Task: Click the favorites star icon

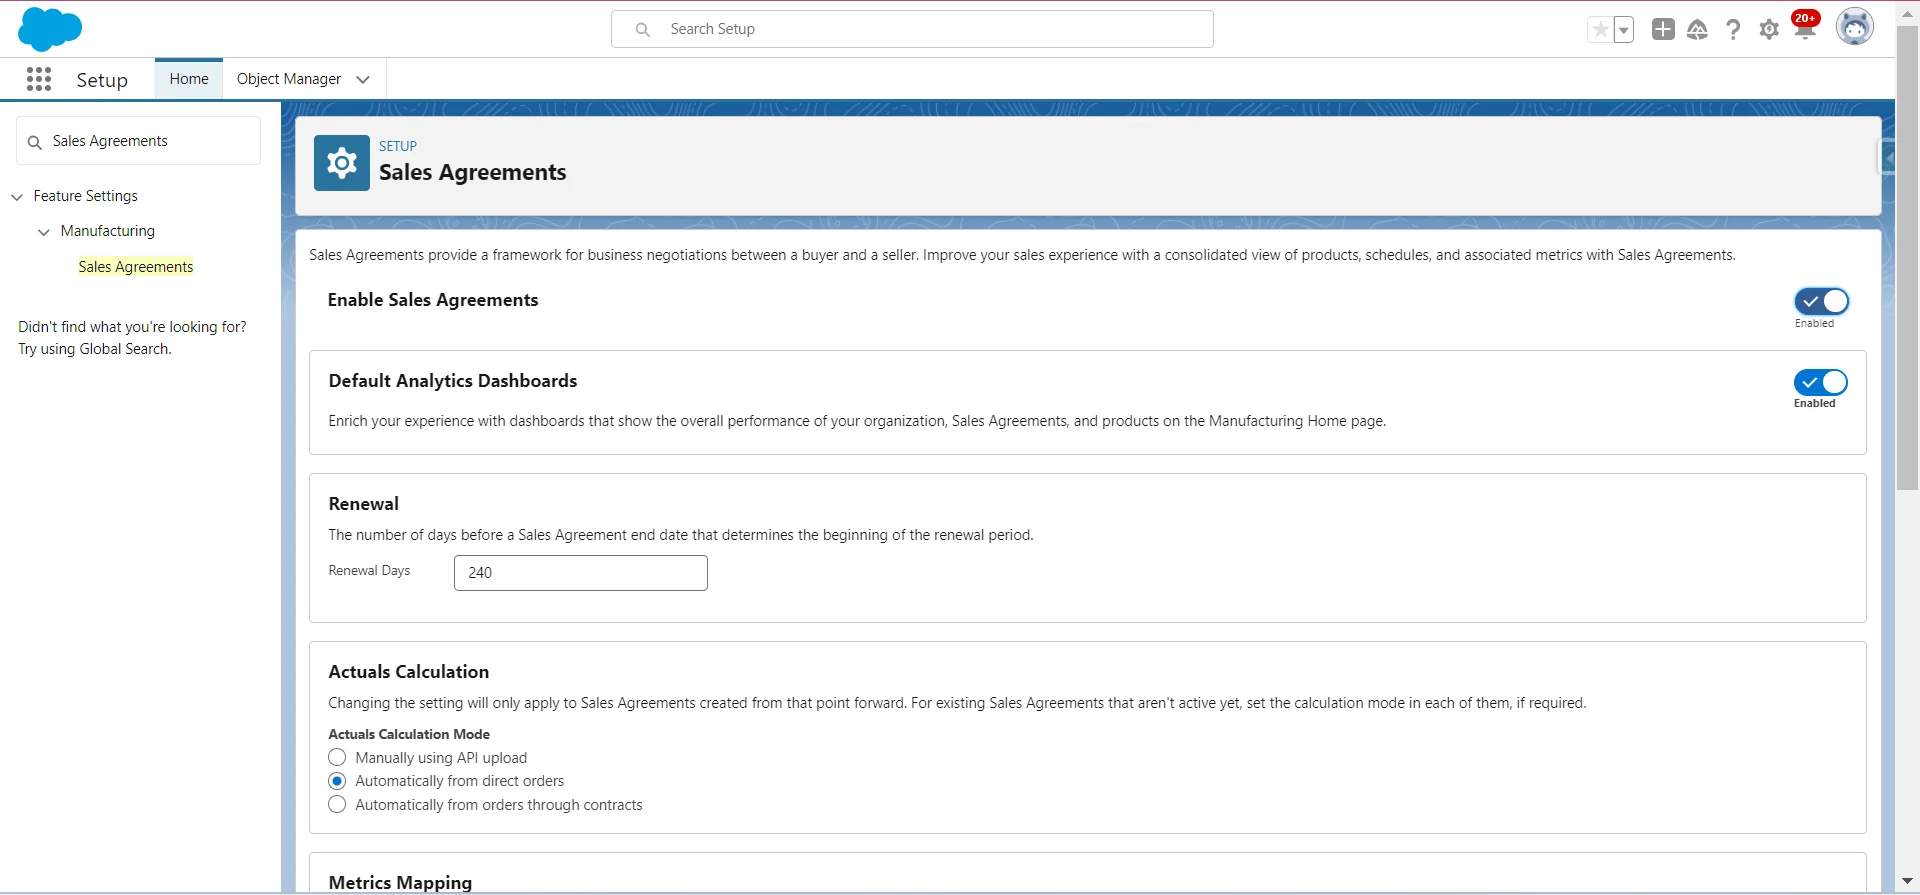Action: click(1600, 30)
